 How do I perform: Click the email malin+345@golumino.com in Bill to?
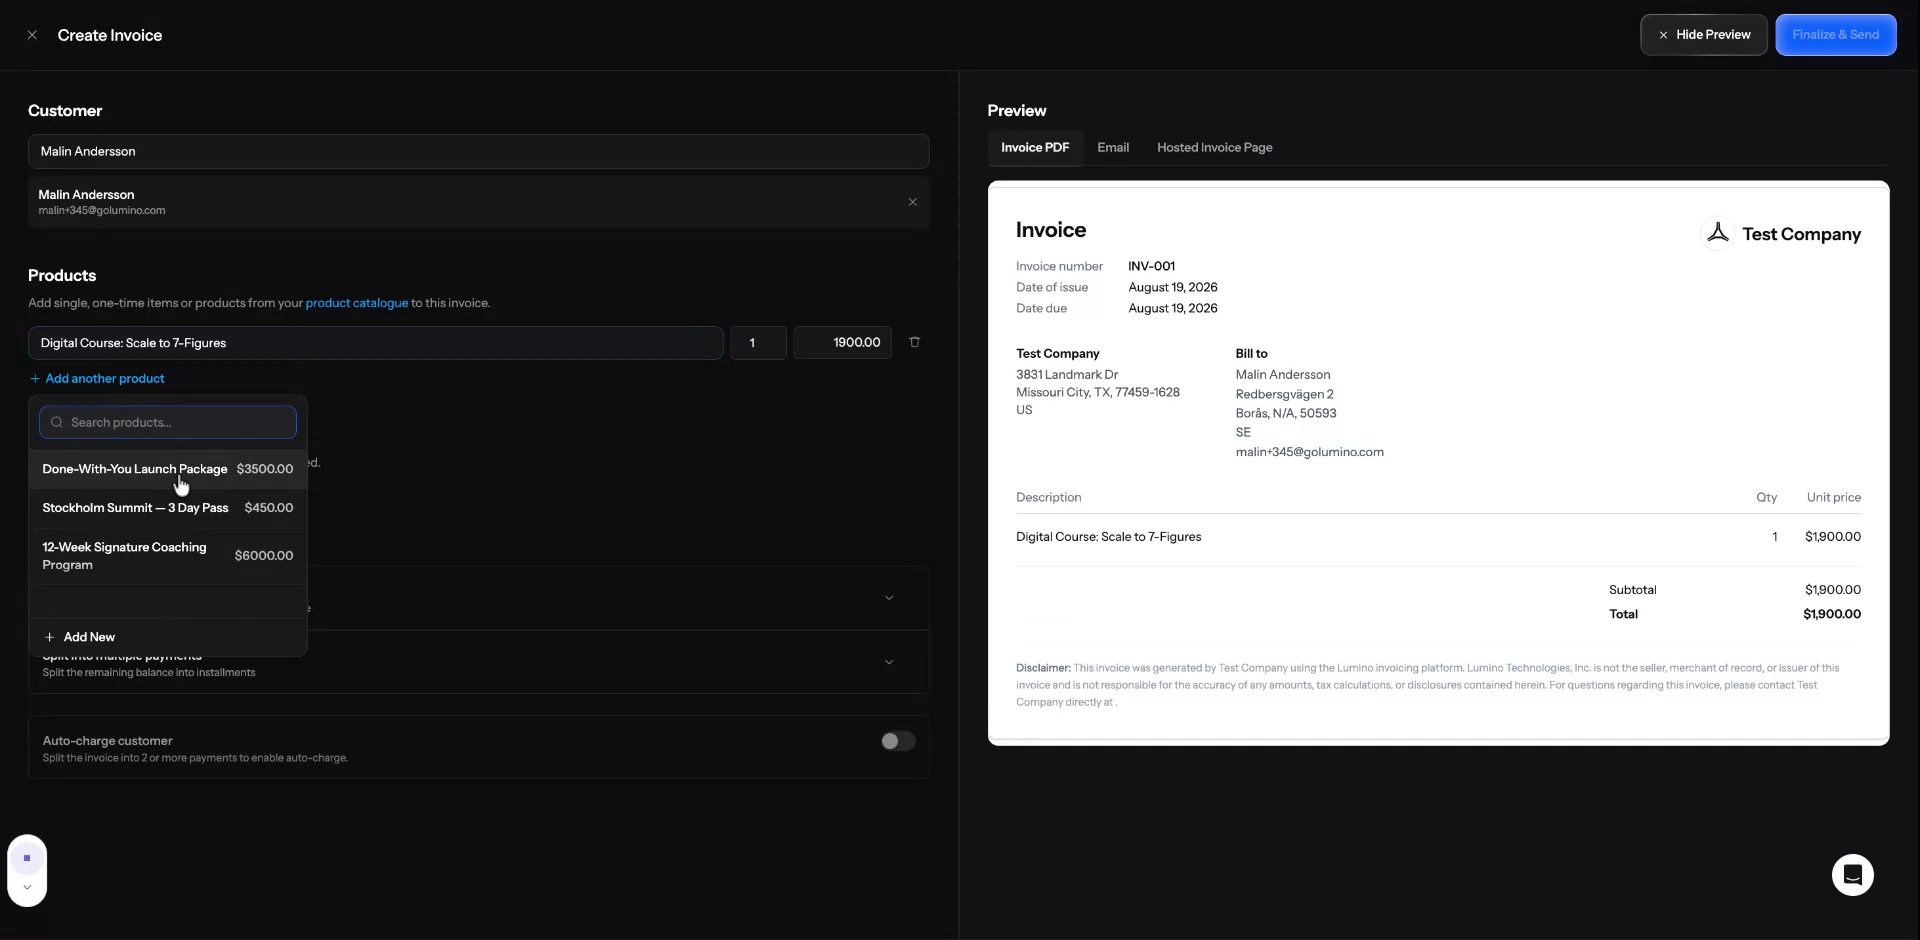(x=1309, y=452)
